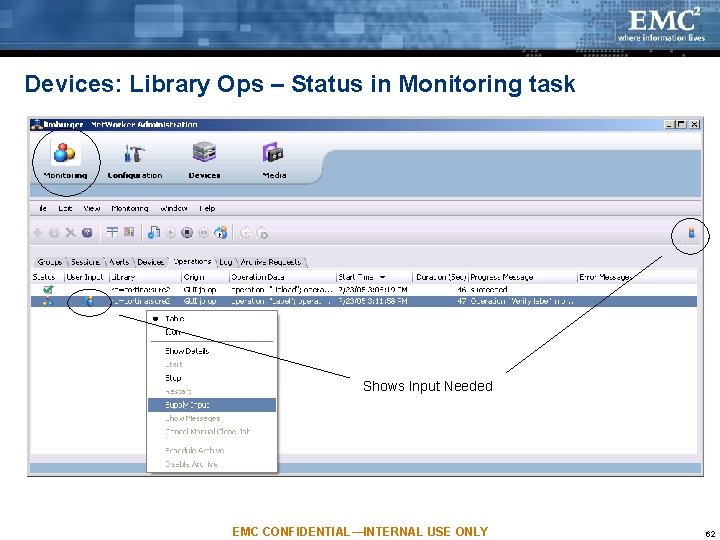Screen dimensions: 720x540
Task: Switch to the Log tab
Action: (225, 262)
